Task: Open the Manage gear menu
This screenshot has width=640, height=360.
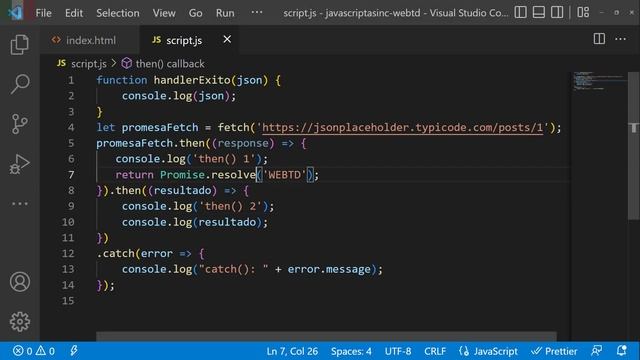Action: pyautogui.click(x=20, y=322)
